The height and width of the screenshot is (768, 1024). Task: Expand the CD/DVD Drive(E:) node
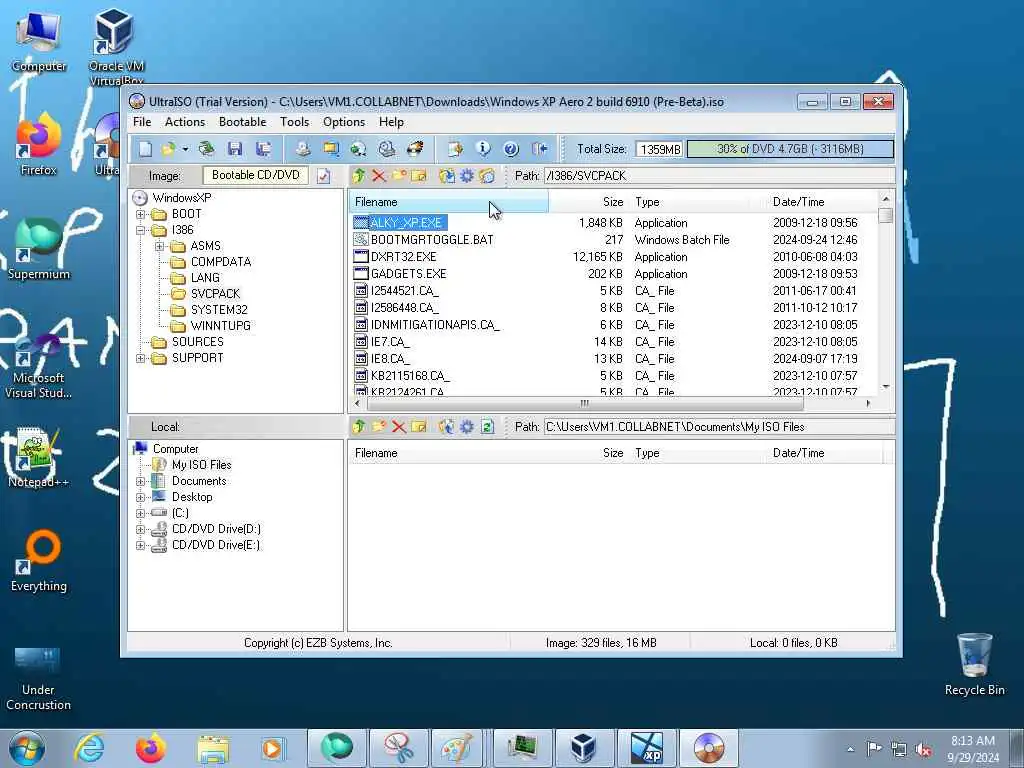coord(140,545)
